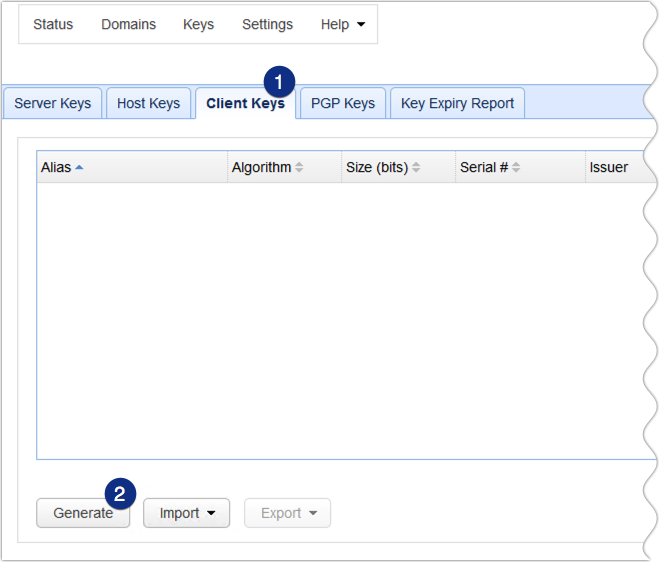Select the Client Keys tab
The width and height of the screenshot is (659, 562).
point(245,103)
